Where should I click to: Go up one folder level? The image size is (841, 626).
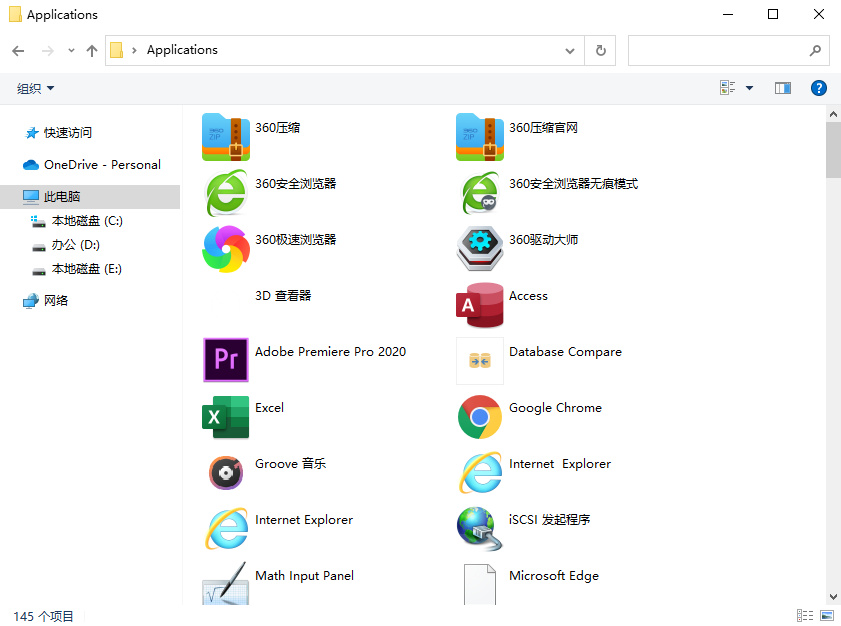(92, 50)
